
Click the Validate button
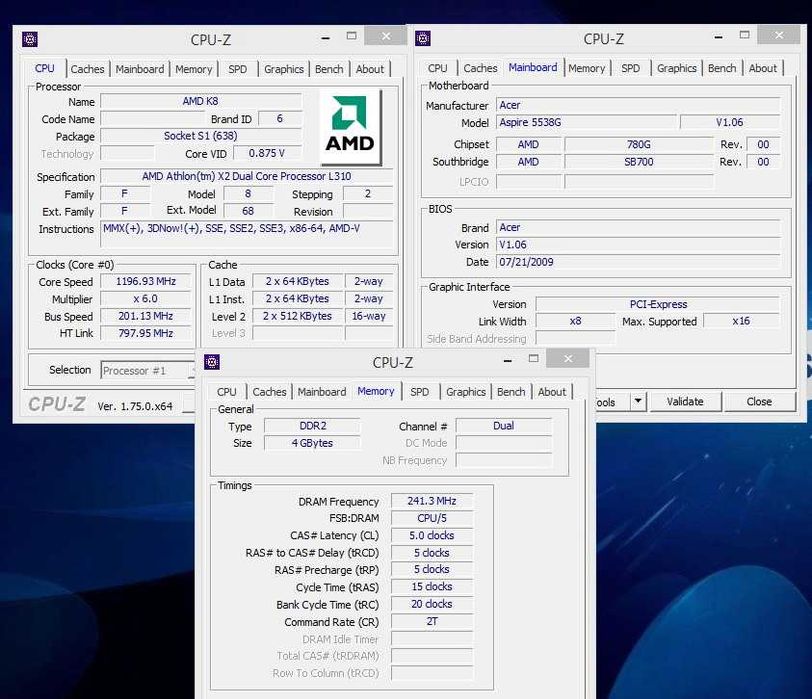click(685, 401)
